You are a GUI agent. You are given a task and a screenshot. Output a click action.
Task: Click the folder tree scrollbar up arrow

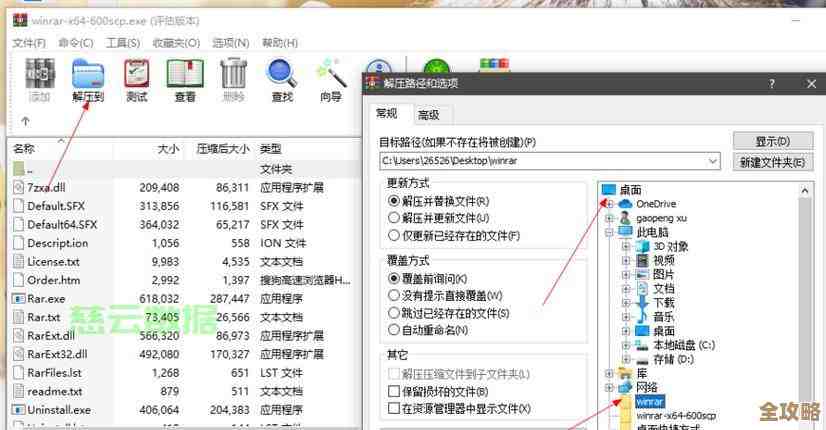[804, 191]
